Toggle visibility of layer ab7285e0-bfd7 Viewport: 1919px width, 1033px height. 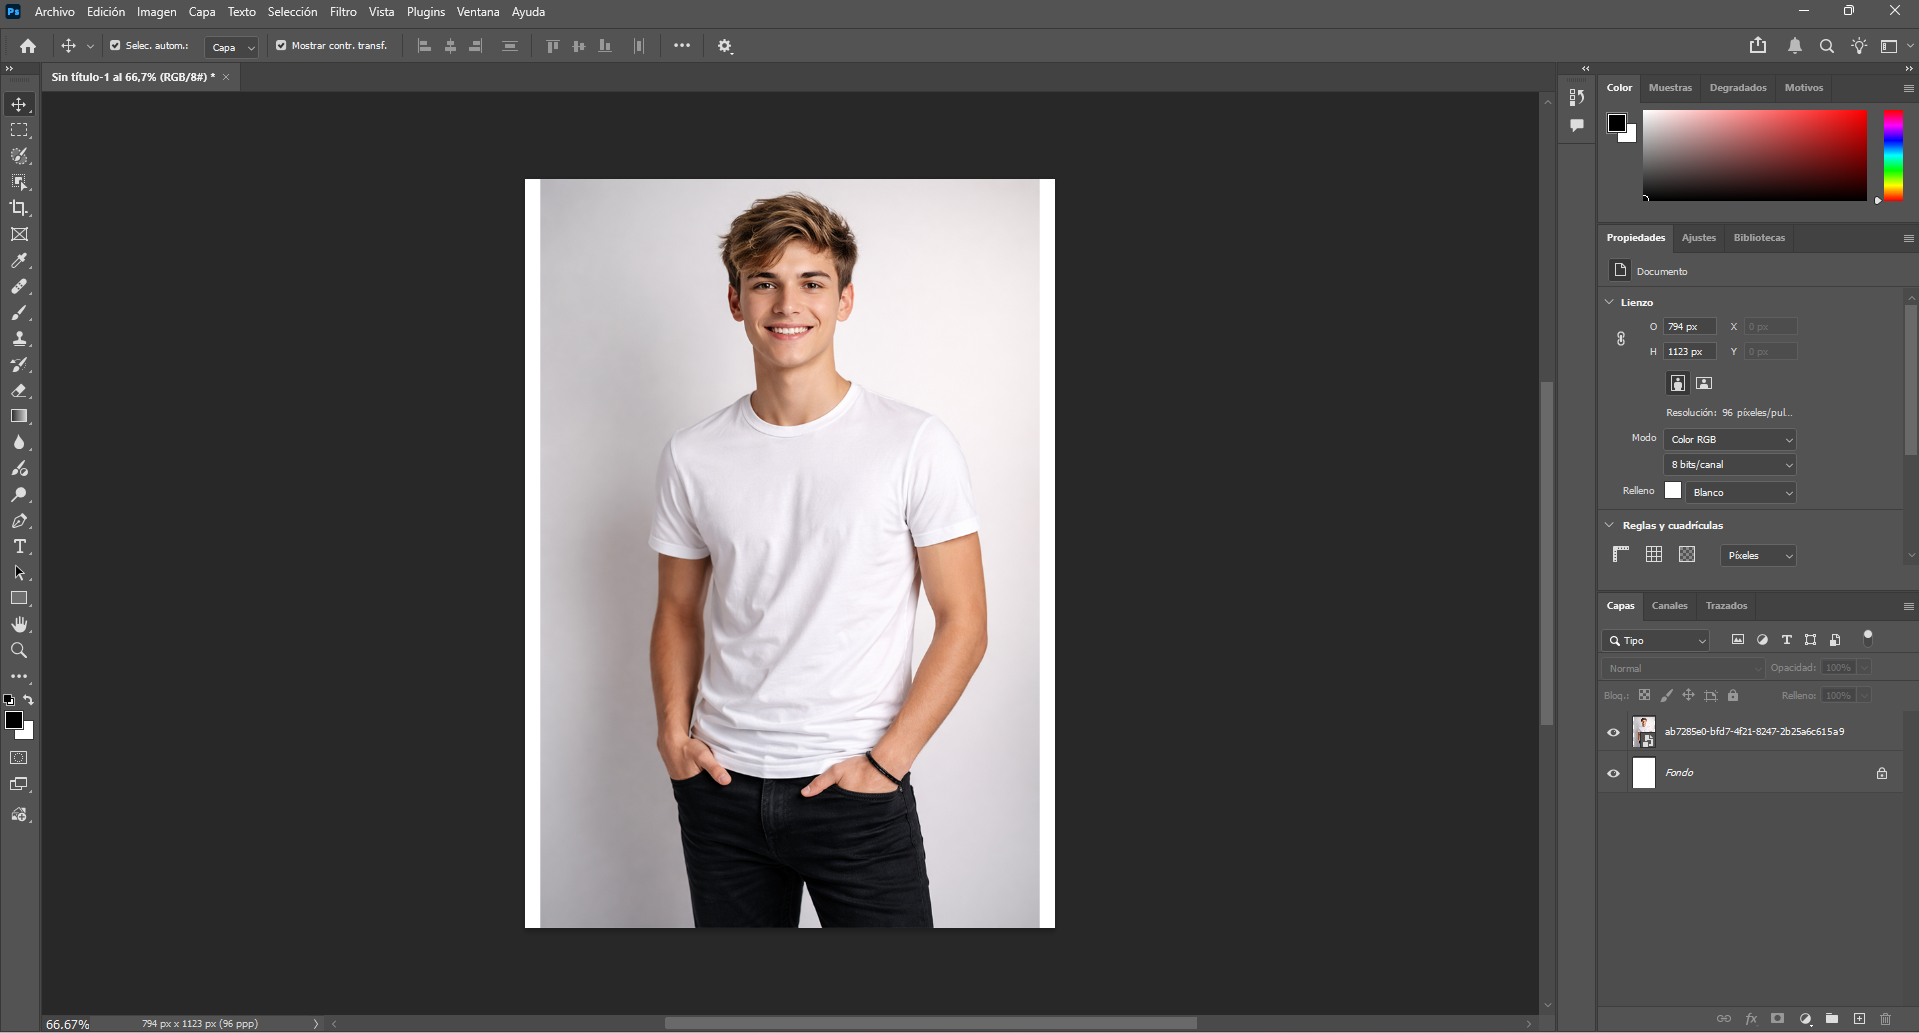click(1613, 731)
